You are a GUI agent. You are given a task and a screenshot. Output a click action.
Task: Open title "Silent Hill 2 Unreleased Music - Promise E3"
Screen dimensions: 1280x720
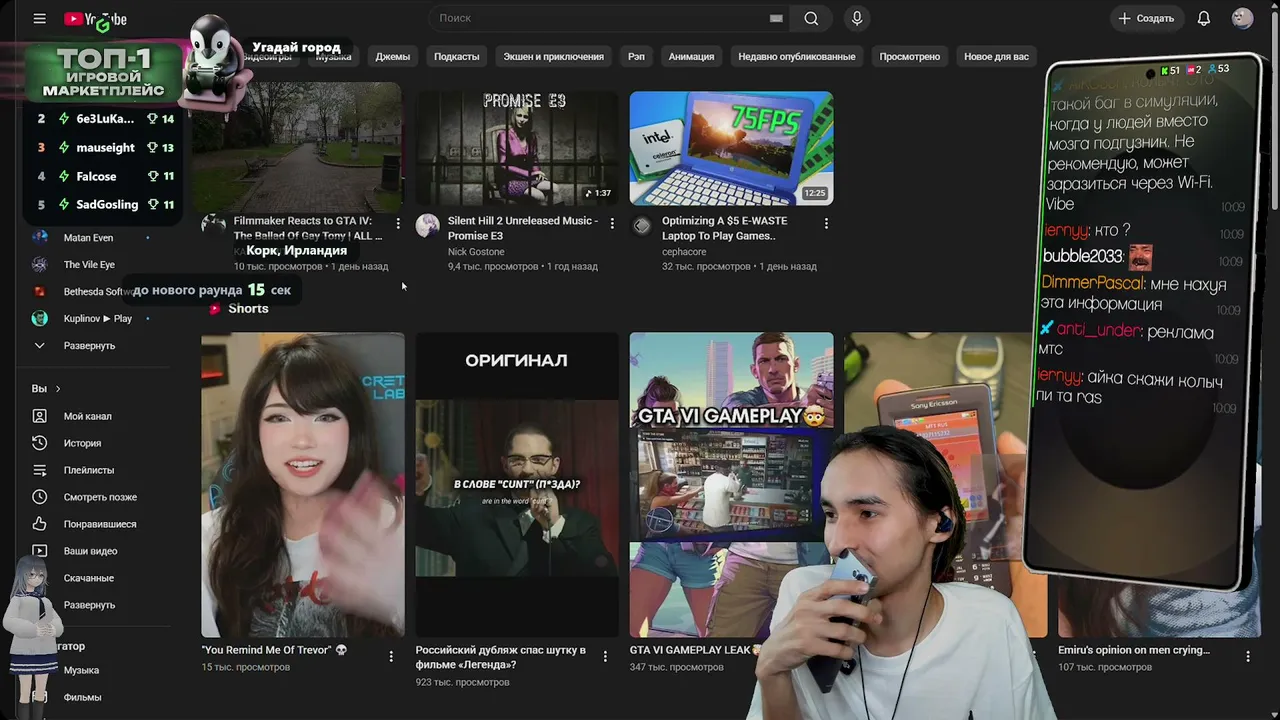coord(523,228)
